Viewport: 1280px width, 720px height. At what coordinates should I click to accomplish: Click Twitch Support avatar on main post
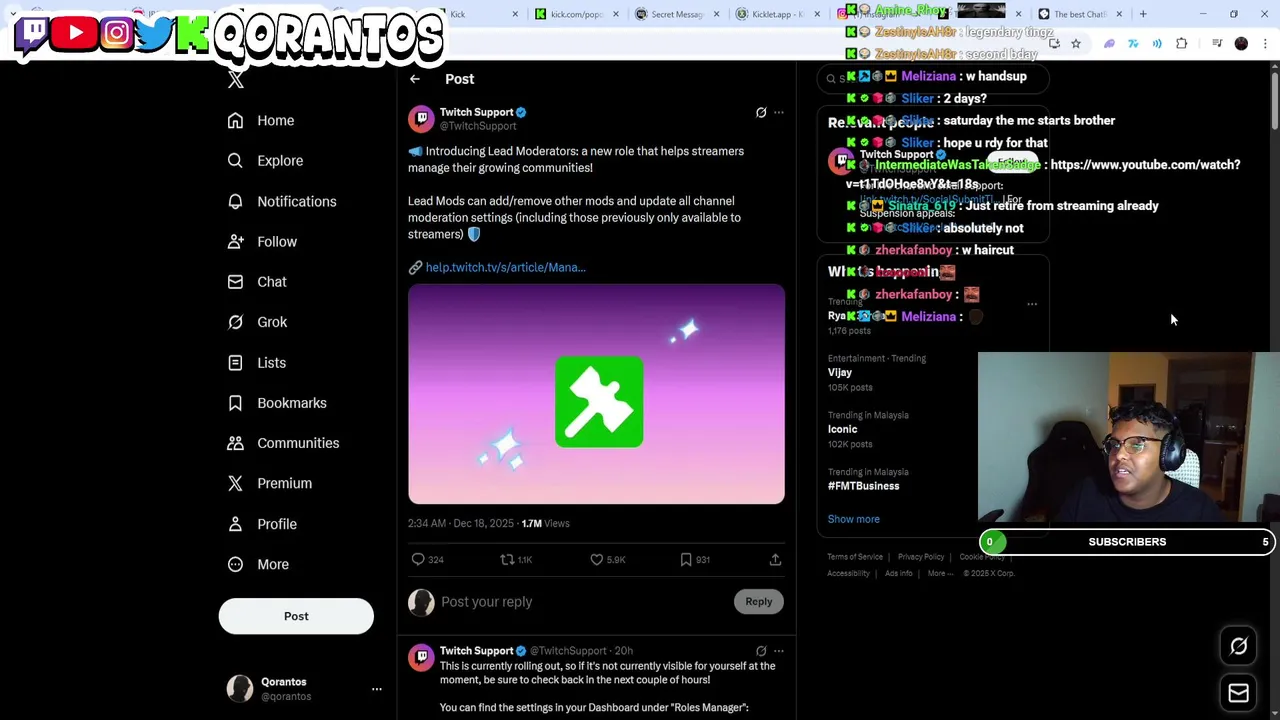click(x=421, y=118)
